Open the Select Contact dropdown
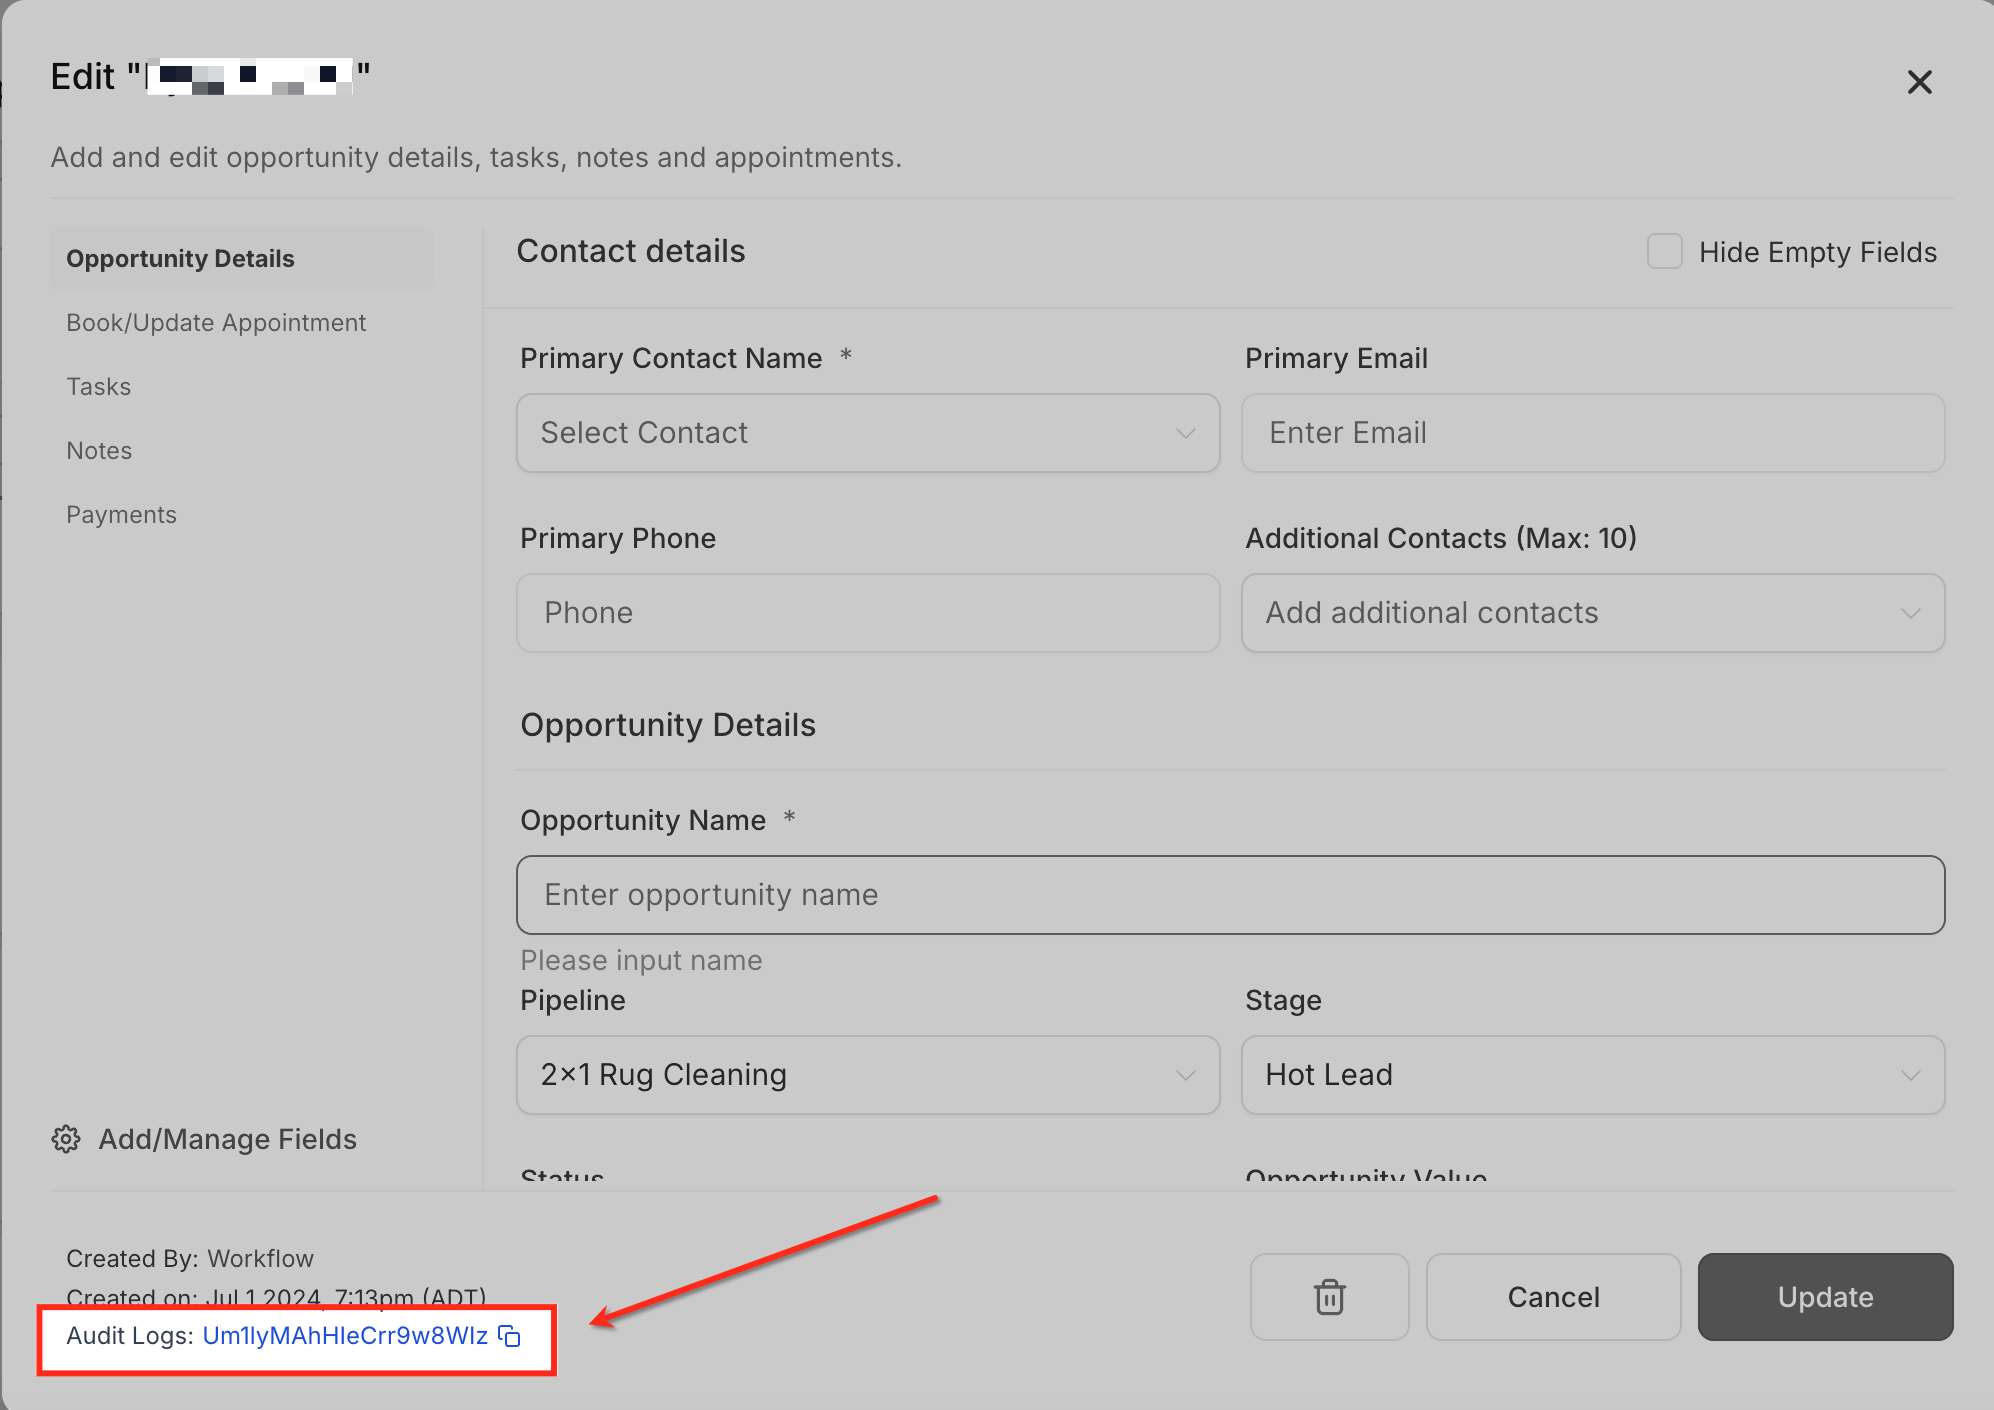The height and width of the screenshot is (1410, 1994). point(867,433)
